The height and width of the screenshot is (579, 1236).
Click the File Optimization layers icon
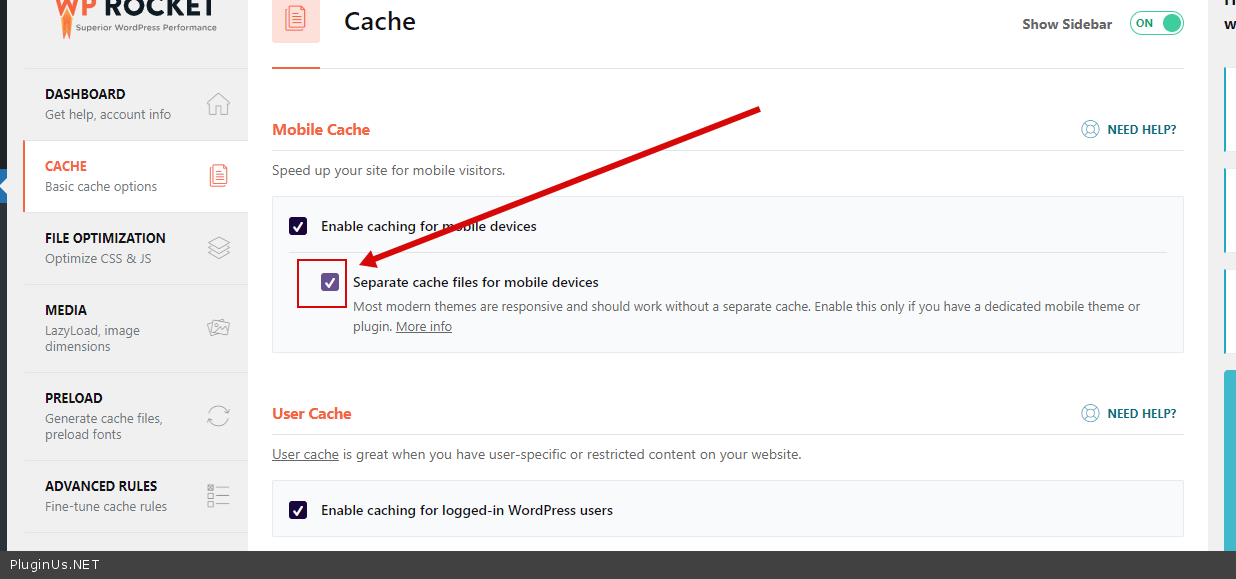pos(218,248)
